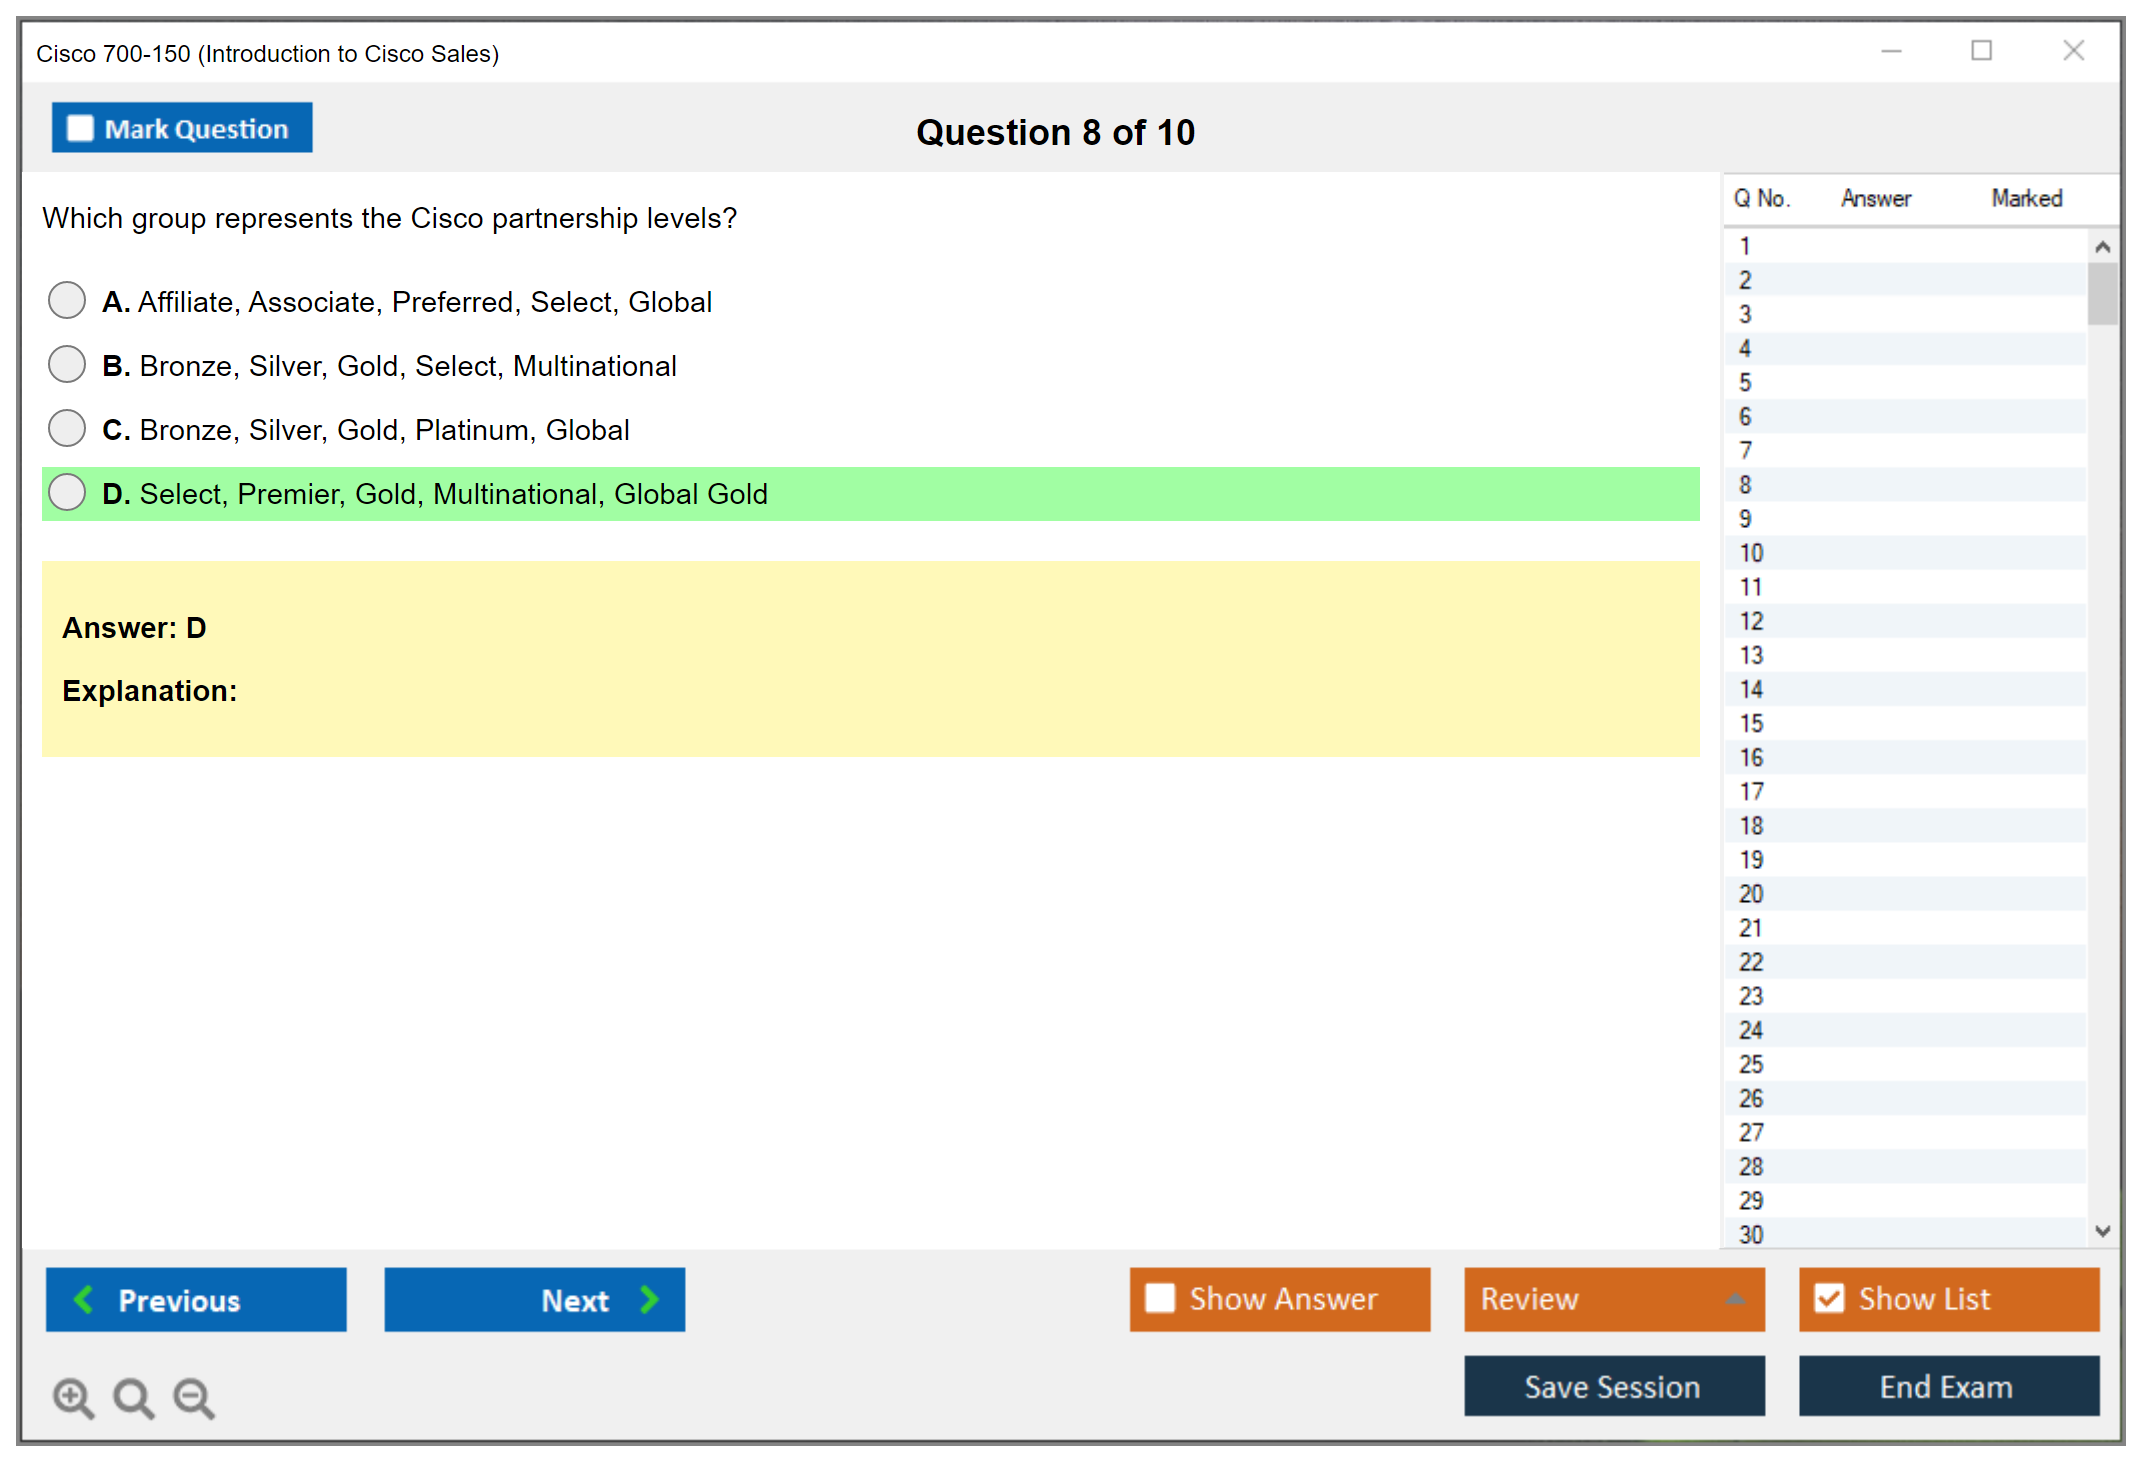
Task: Click the zoom out magnifier icon
Action: [x=193, y=1397]
